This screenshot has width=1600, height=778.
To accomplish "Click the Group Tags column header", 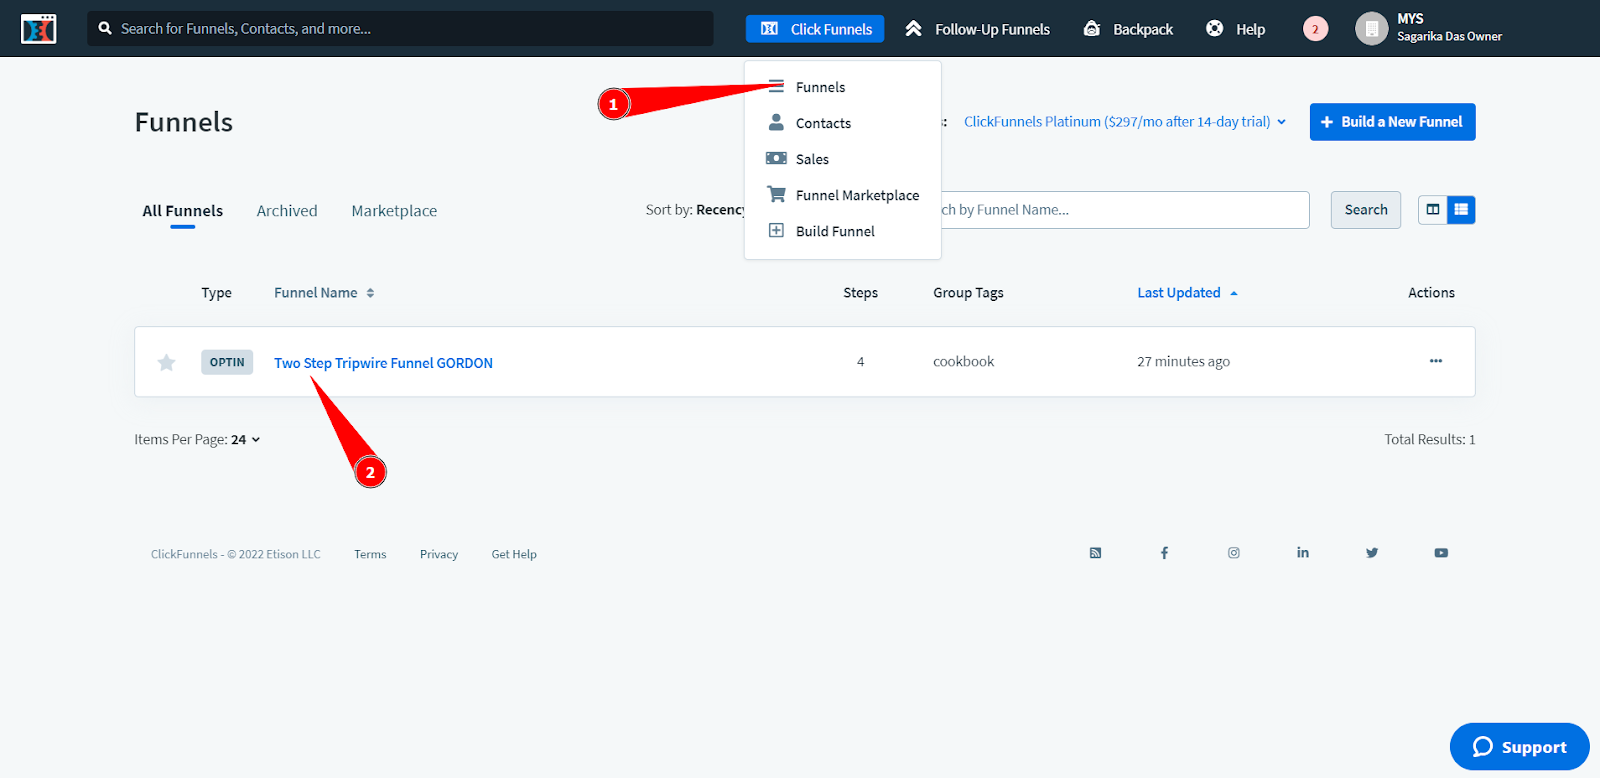I will click(968, 293).
